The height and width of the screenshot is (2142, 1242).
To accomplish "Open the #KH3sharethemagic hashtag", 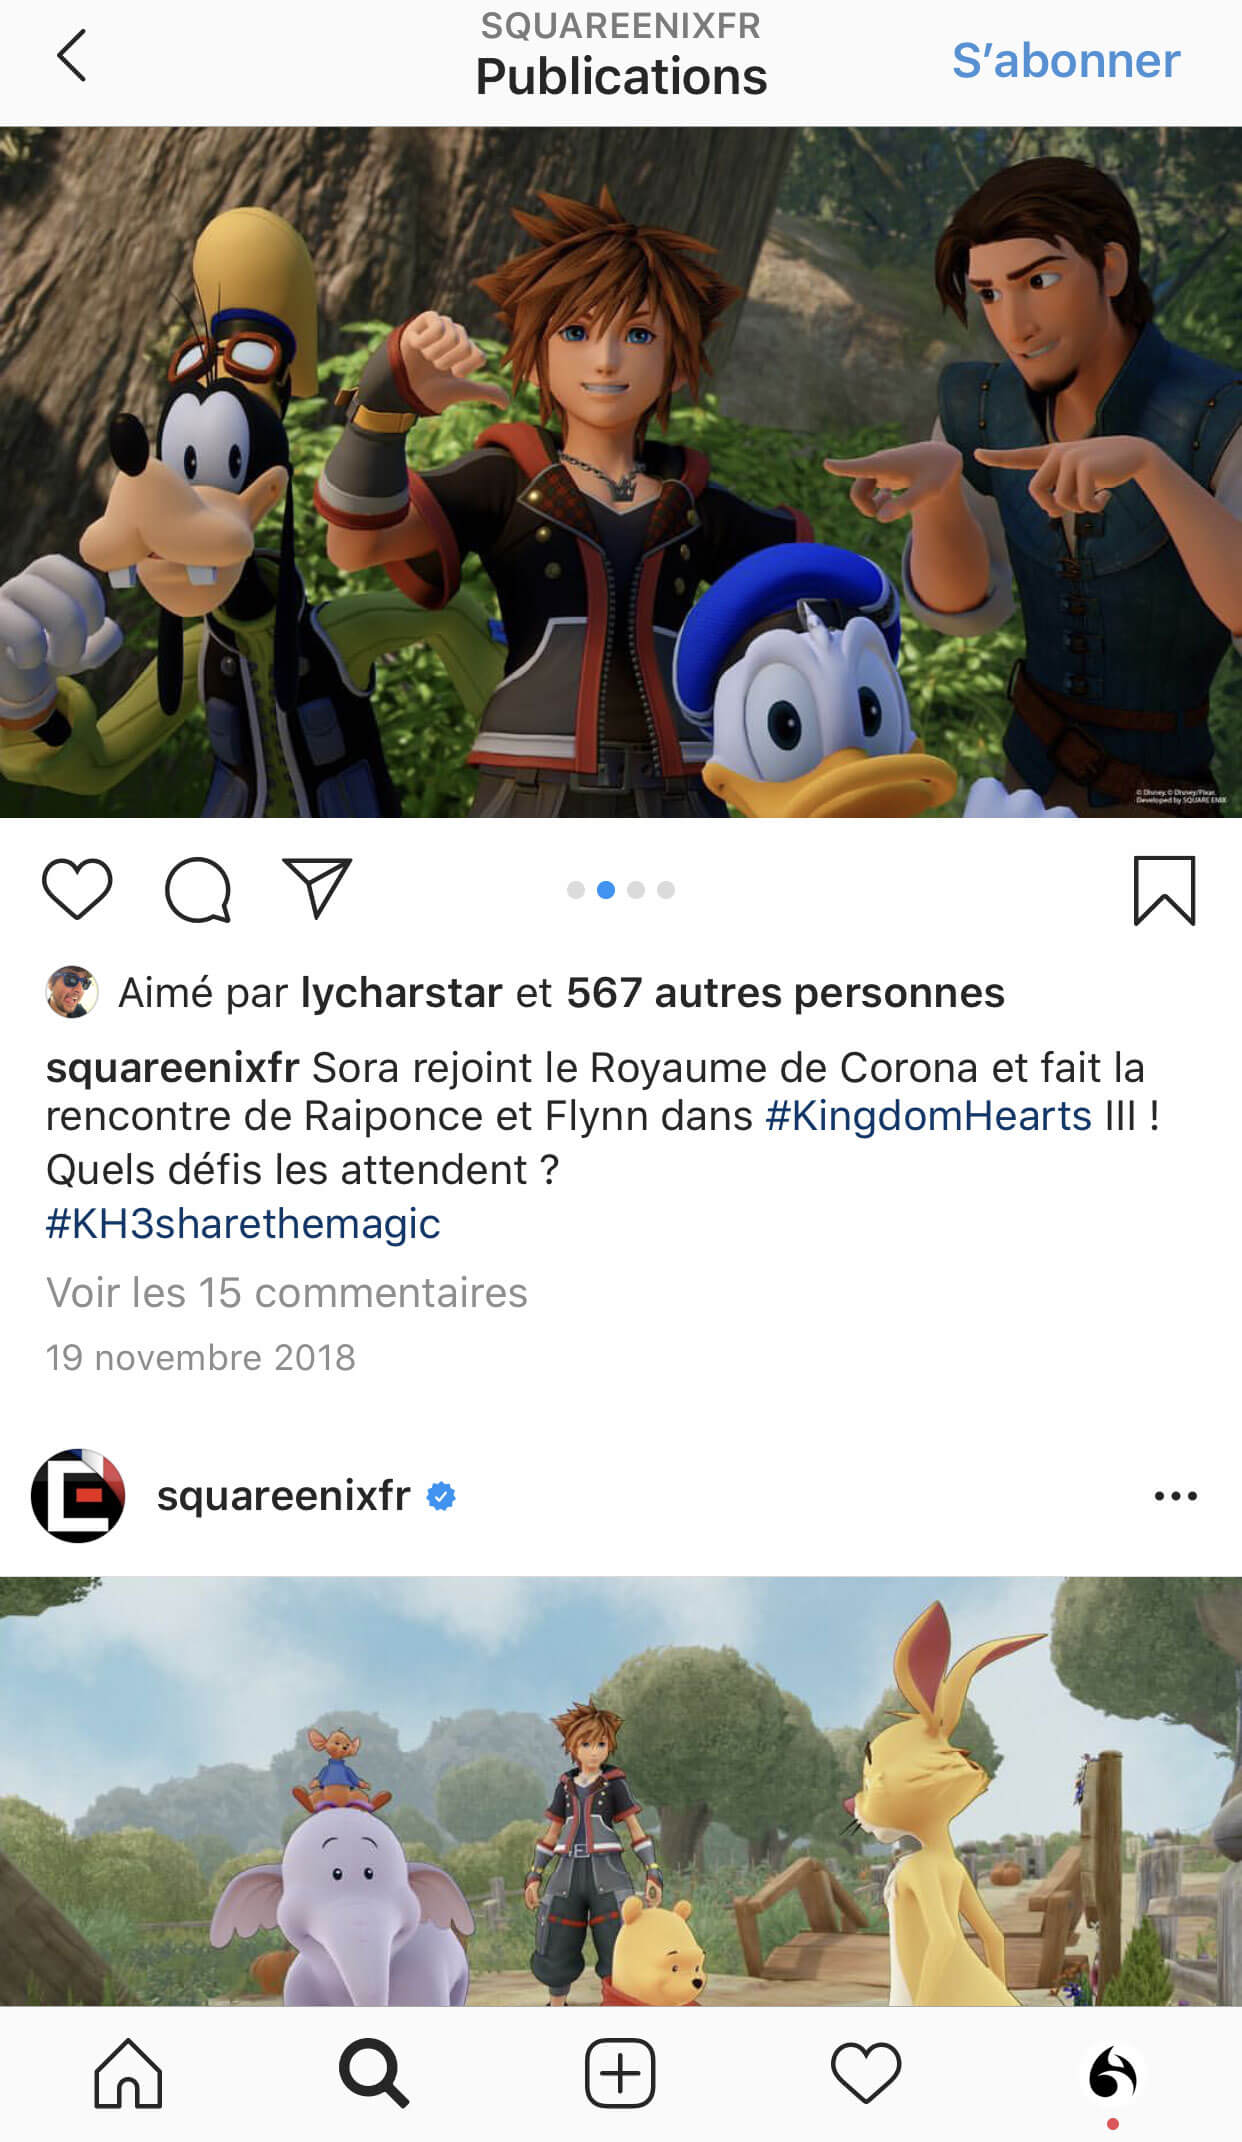I will coord(243,1224).
